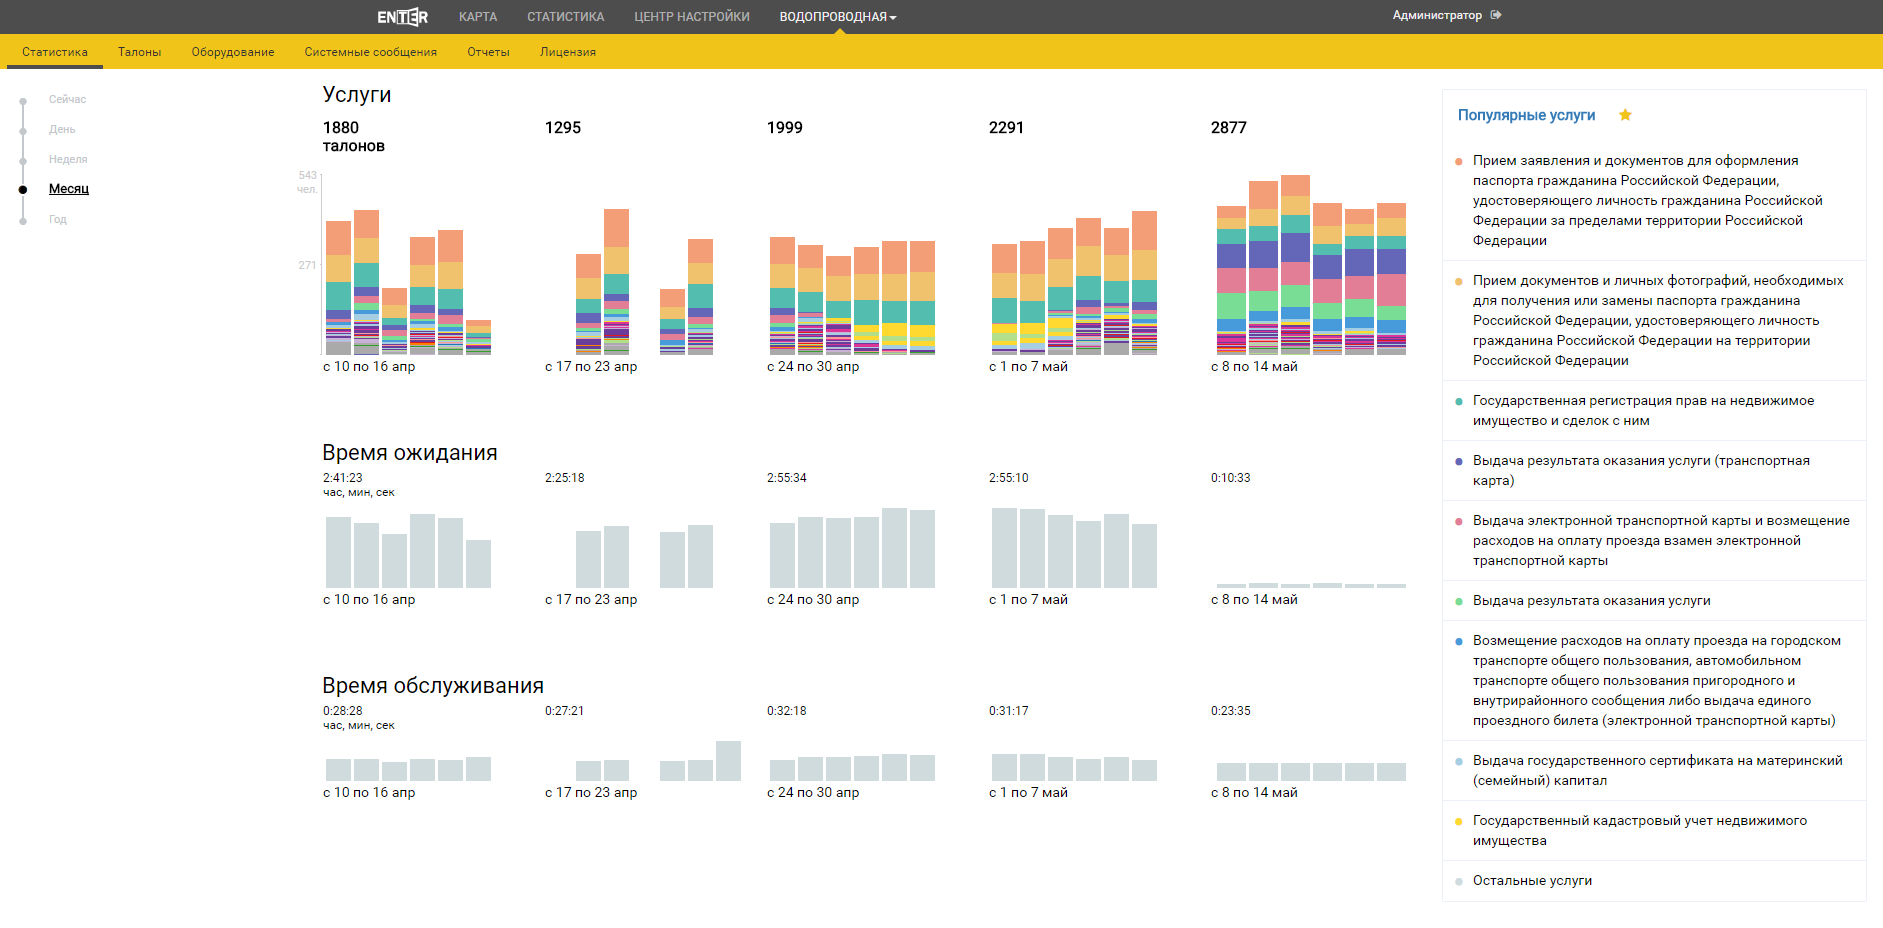Switch to the Талоны tab
Image resolution: width=1883 pixels, height=928 pixels.
pyautogui.click(x=139, y=52)
